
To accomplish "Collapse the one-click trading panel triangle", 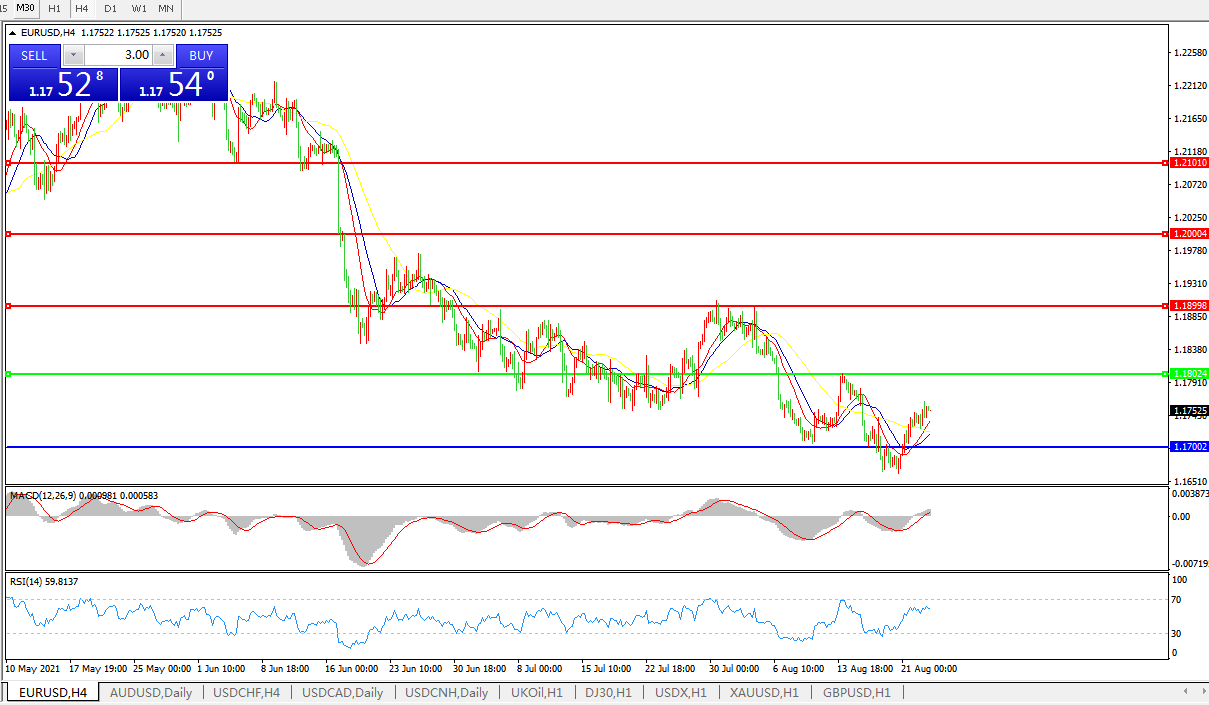I will [x=13, y=33].
